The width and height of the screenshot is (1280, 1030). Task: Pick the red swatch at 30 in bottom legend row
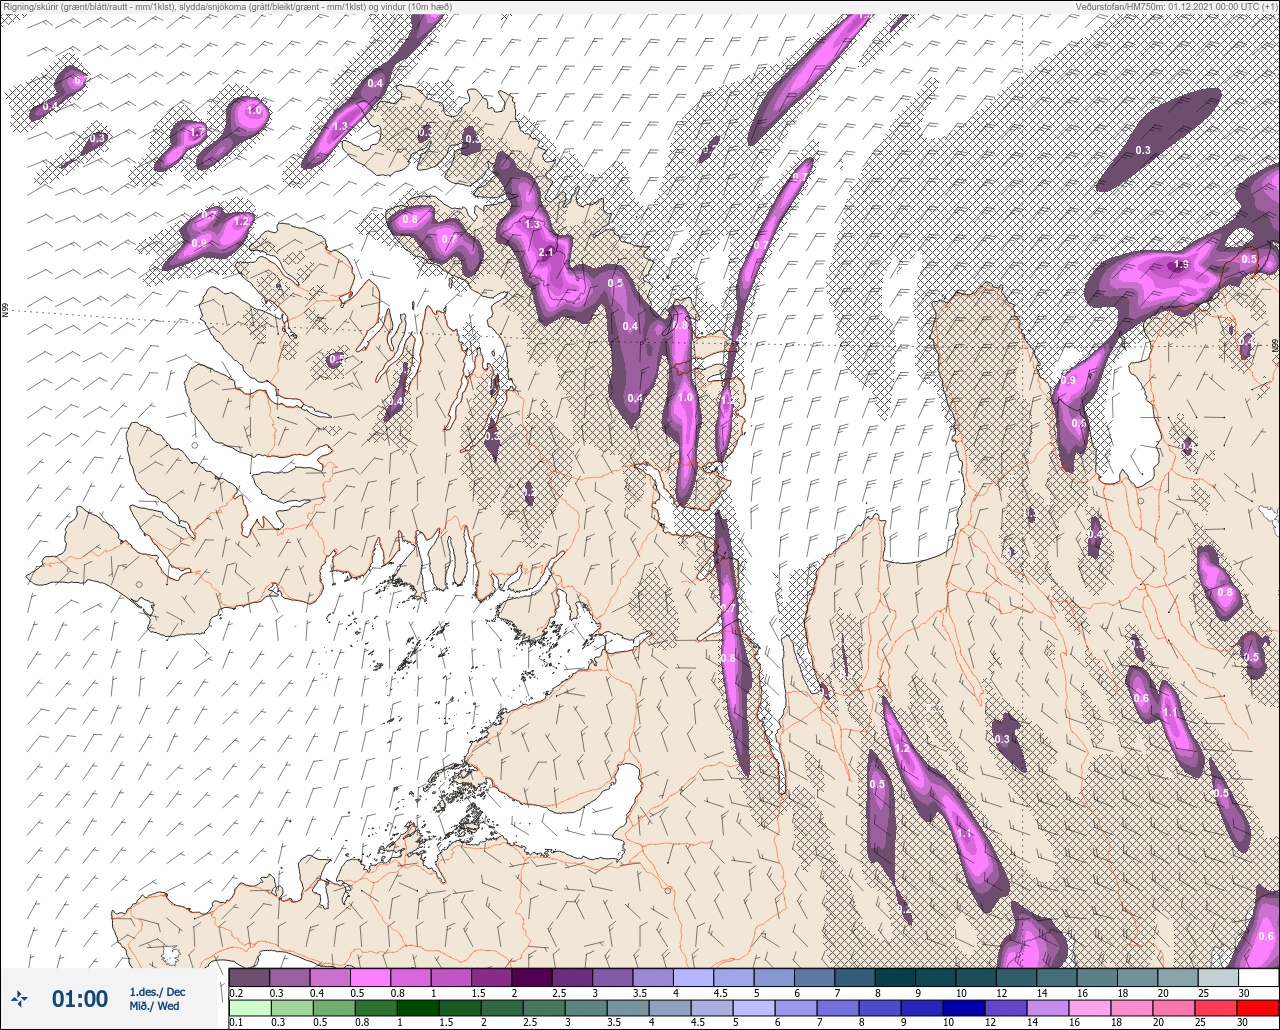(1259, 1007)
